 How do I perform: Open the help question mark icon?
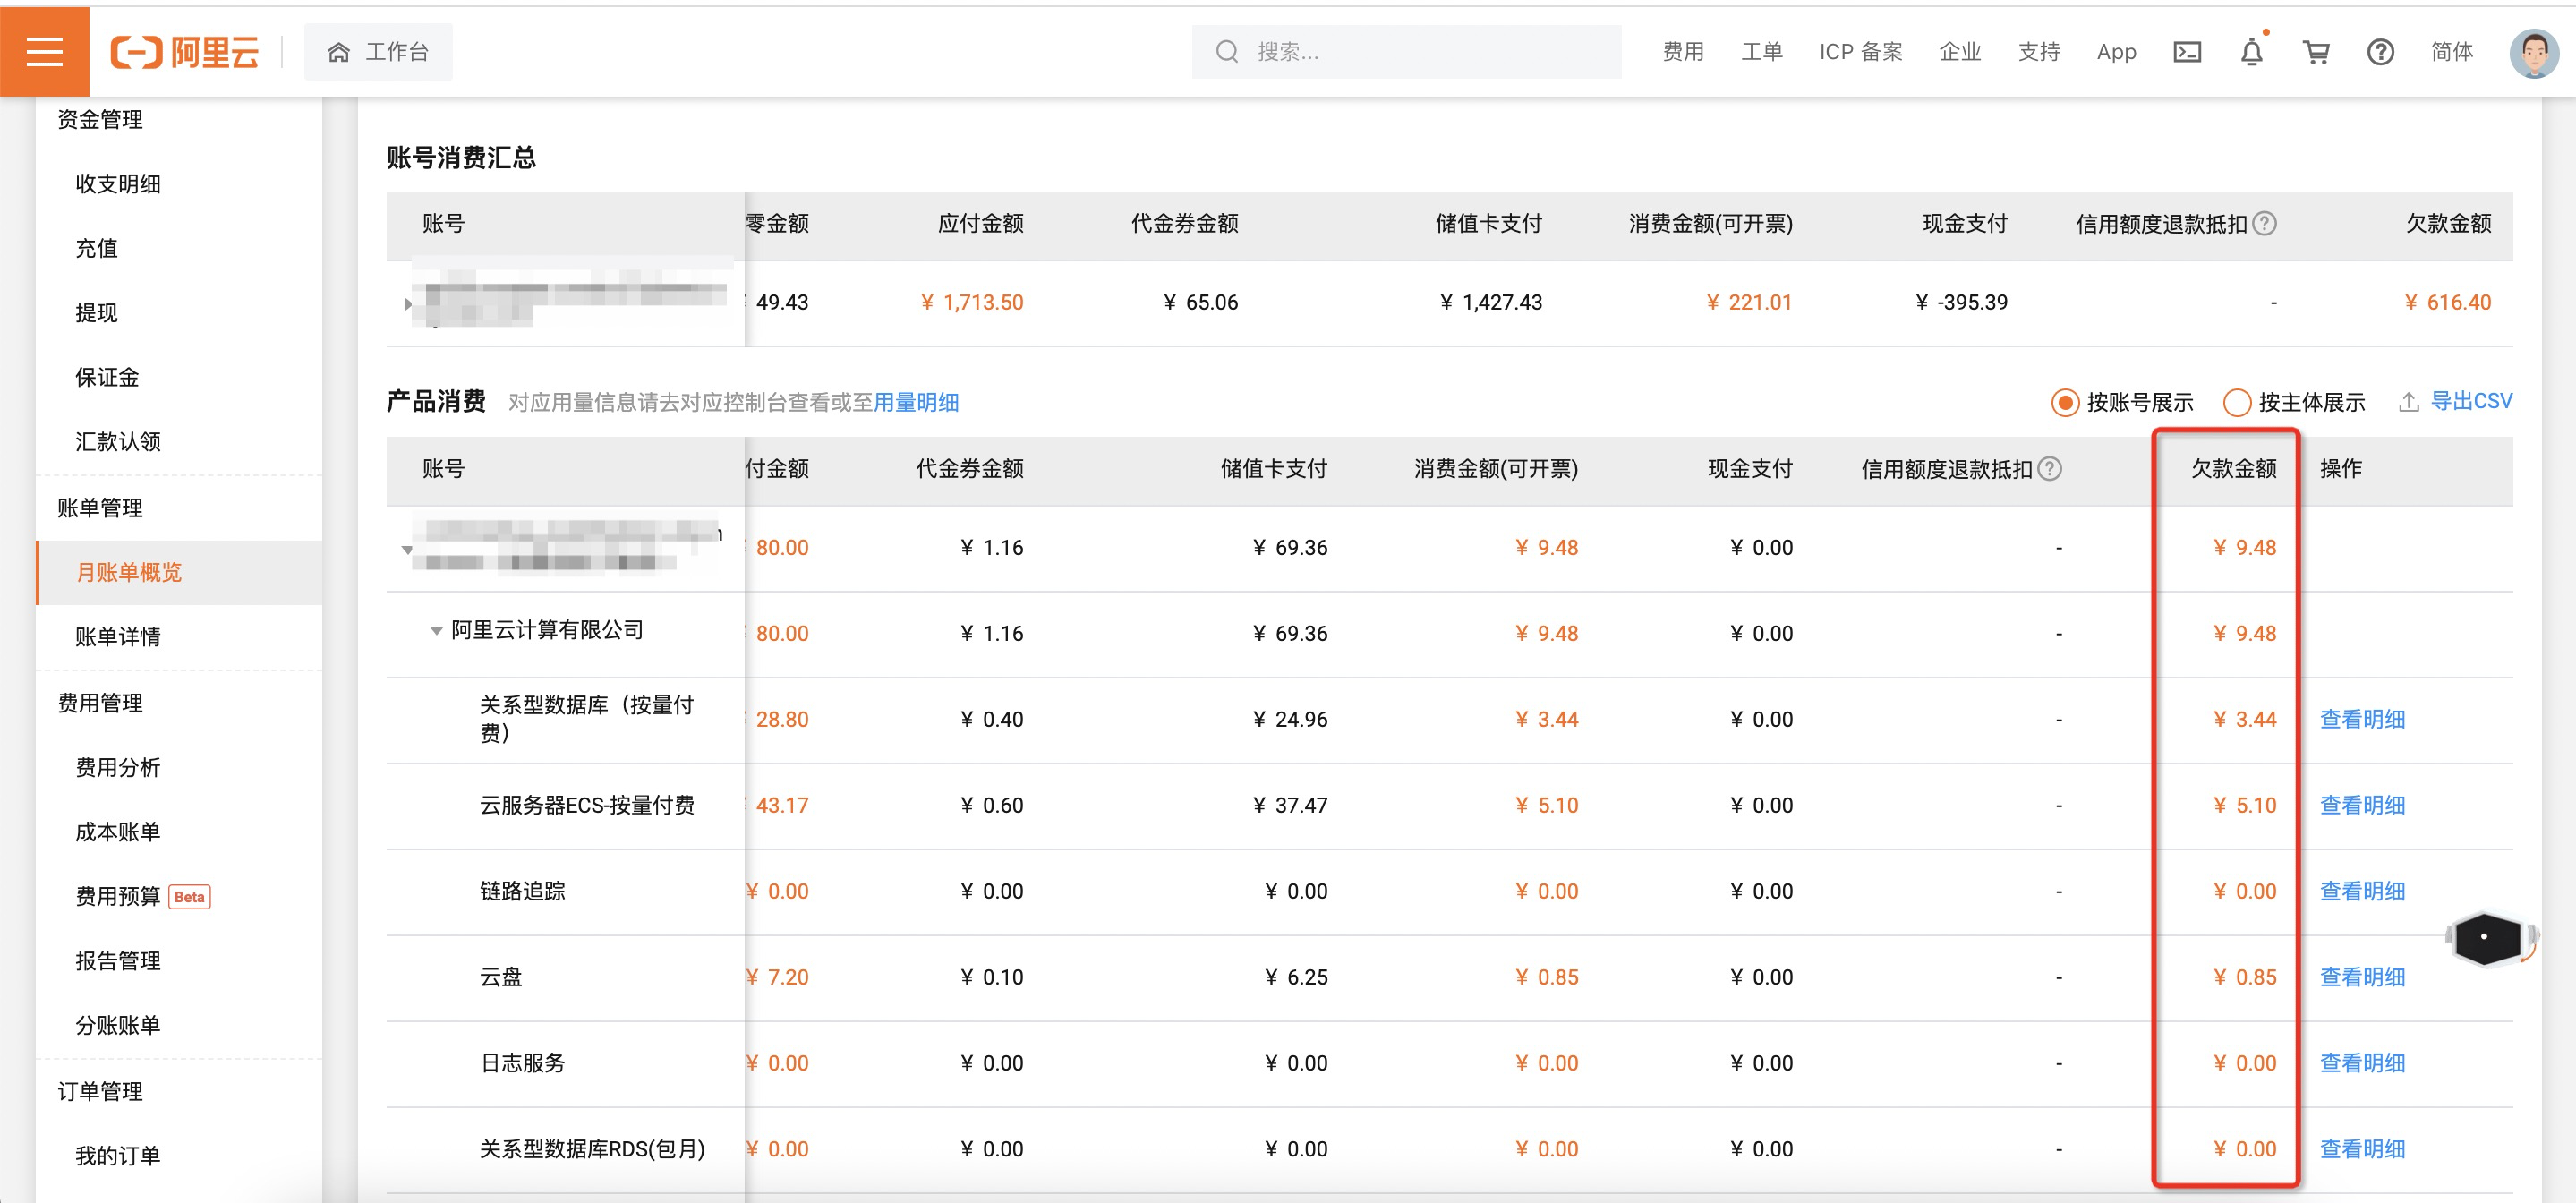tap(2380, 52)
